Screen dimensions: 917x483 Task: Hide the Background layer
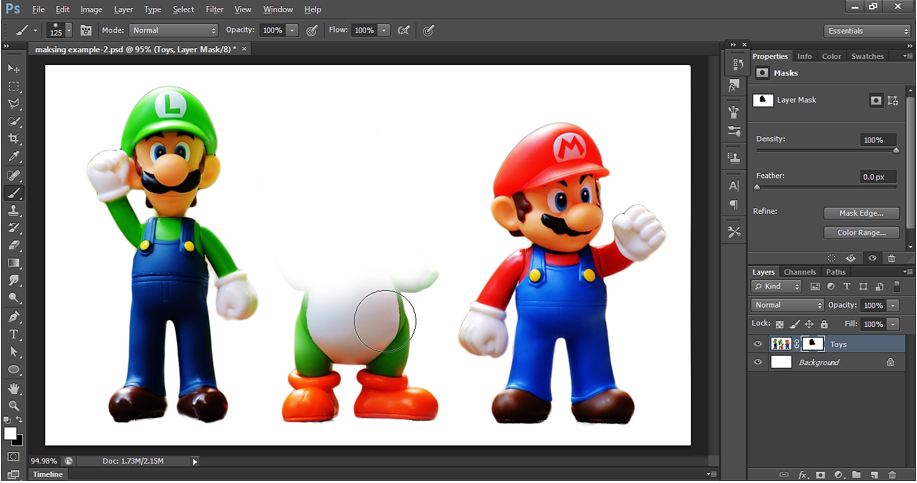(758, 363)
